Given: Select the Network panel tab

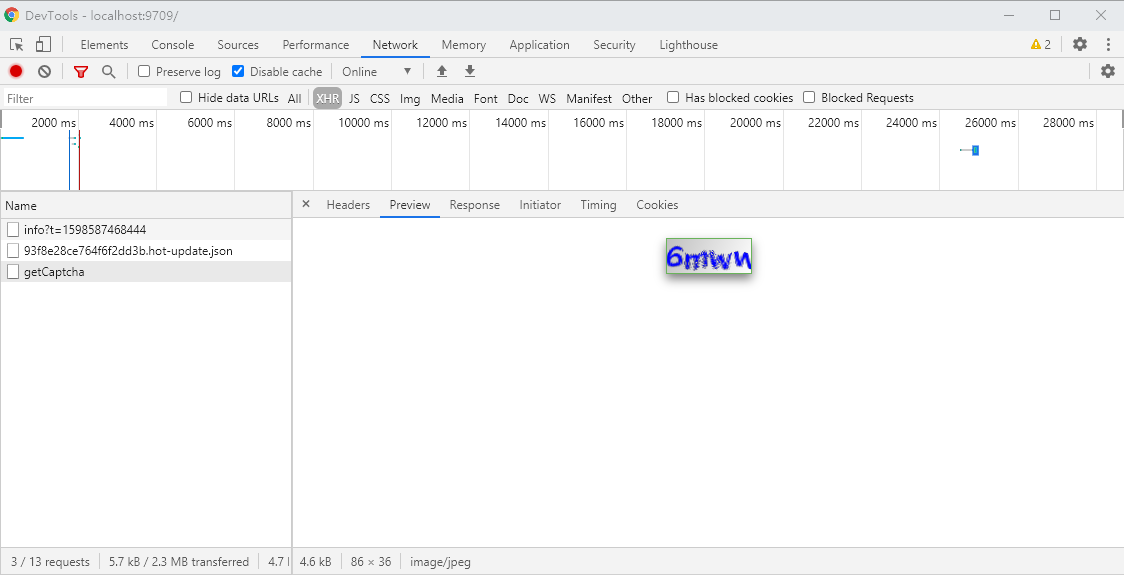Looking at the screenshot, I should tap(395, 44).
